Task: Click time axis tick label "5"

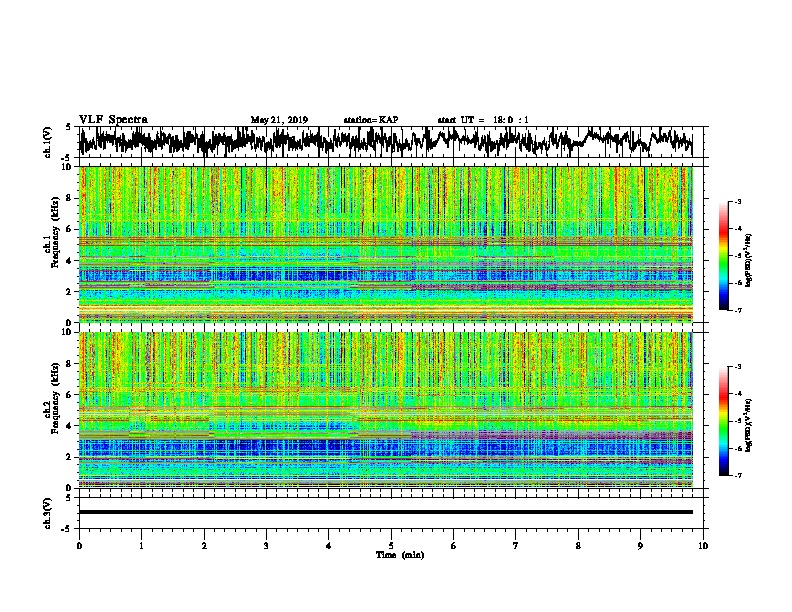Action: coord(391,546)
